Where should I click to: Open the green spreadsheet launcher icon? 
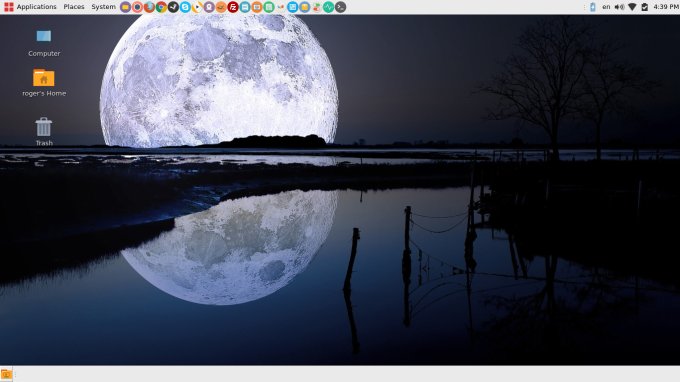(x=269, y=7)
